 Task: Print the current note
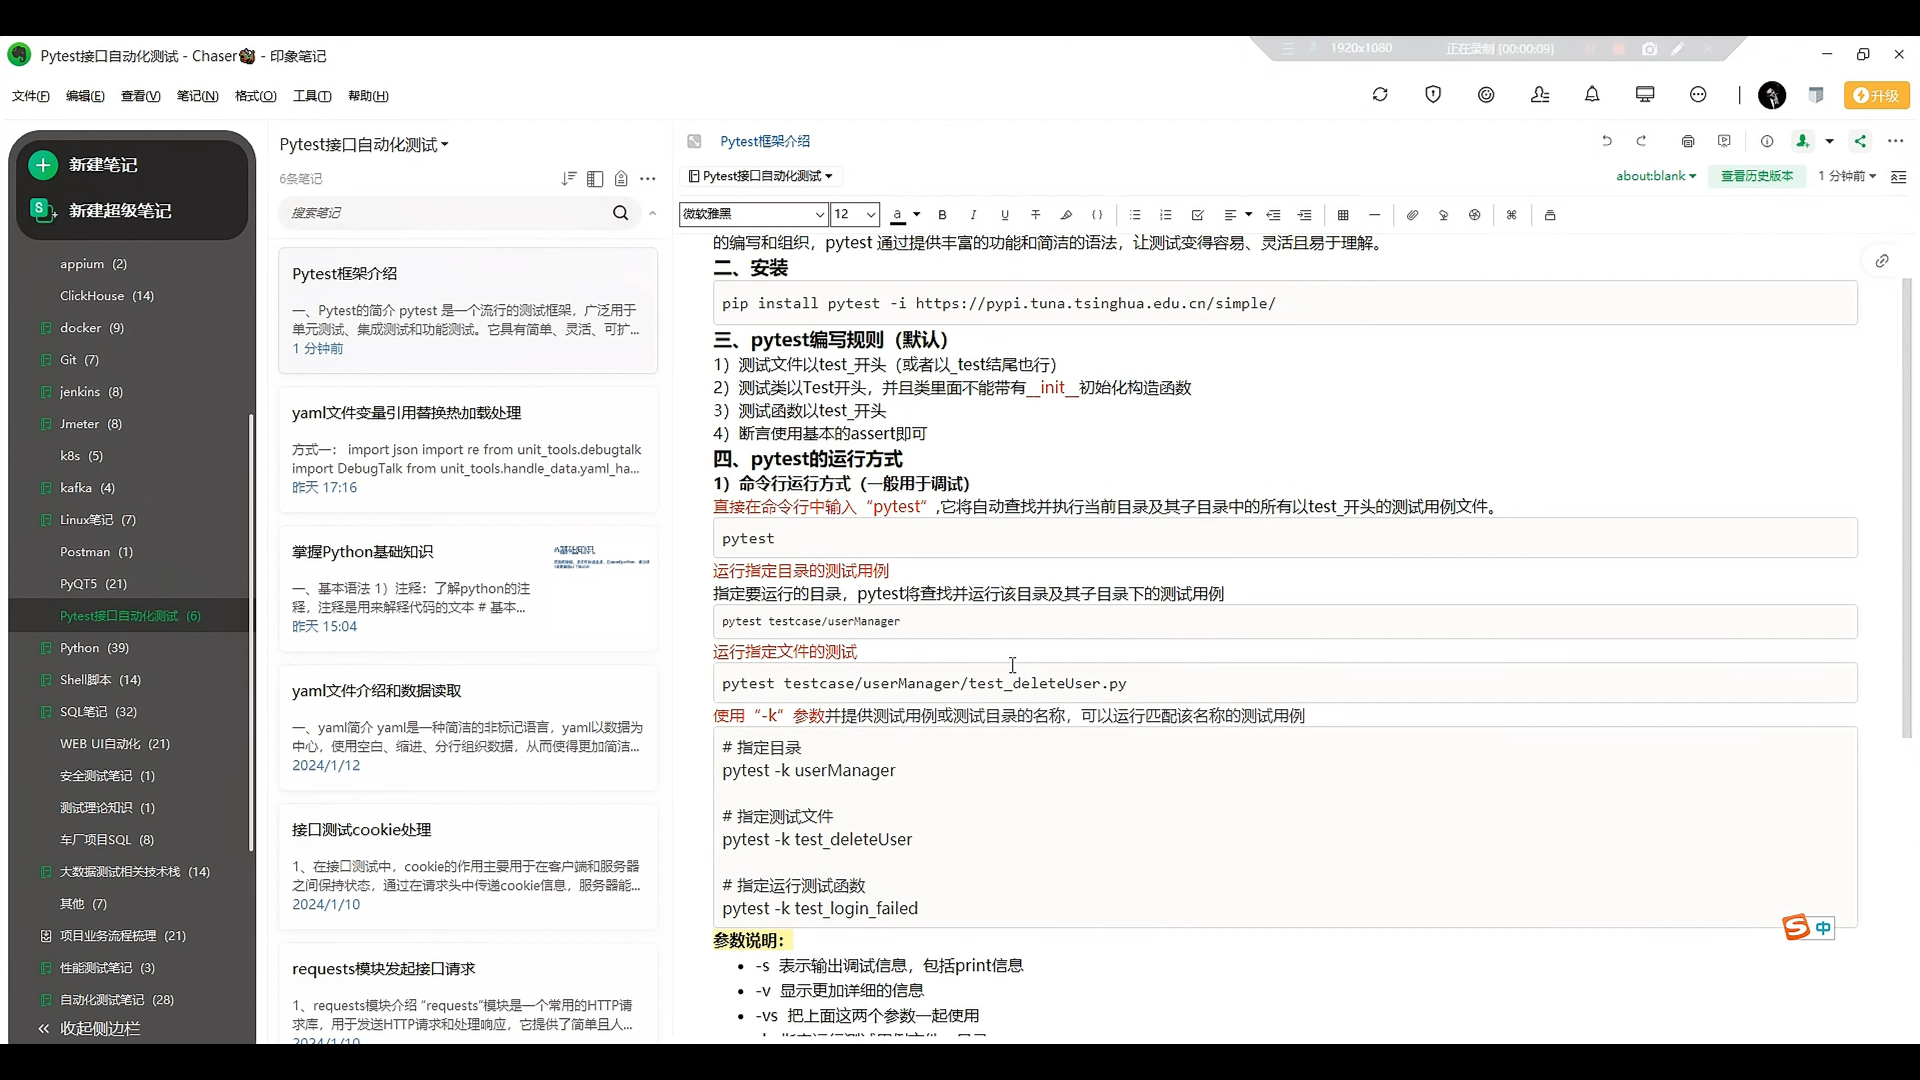(x=1688, y=141)
